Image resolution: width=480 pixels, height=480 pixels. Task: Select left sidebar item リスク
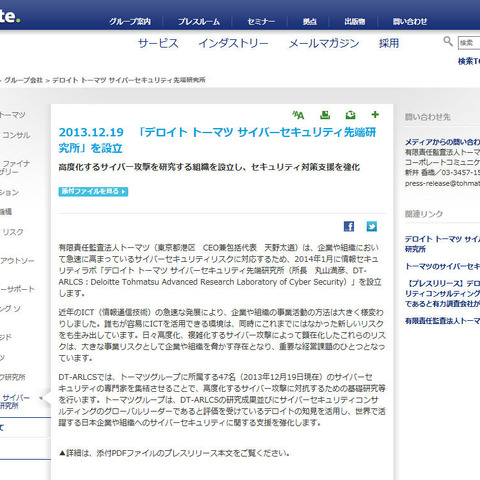(x=13, y=232)
